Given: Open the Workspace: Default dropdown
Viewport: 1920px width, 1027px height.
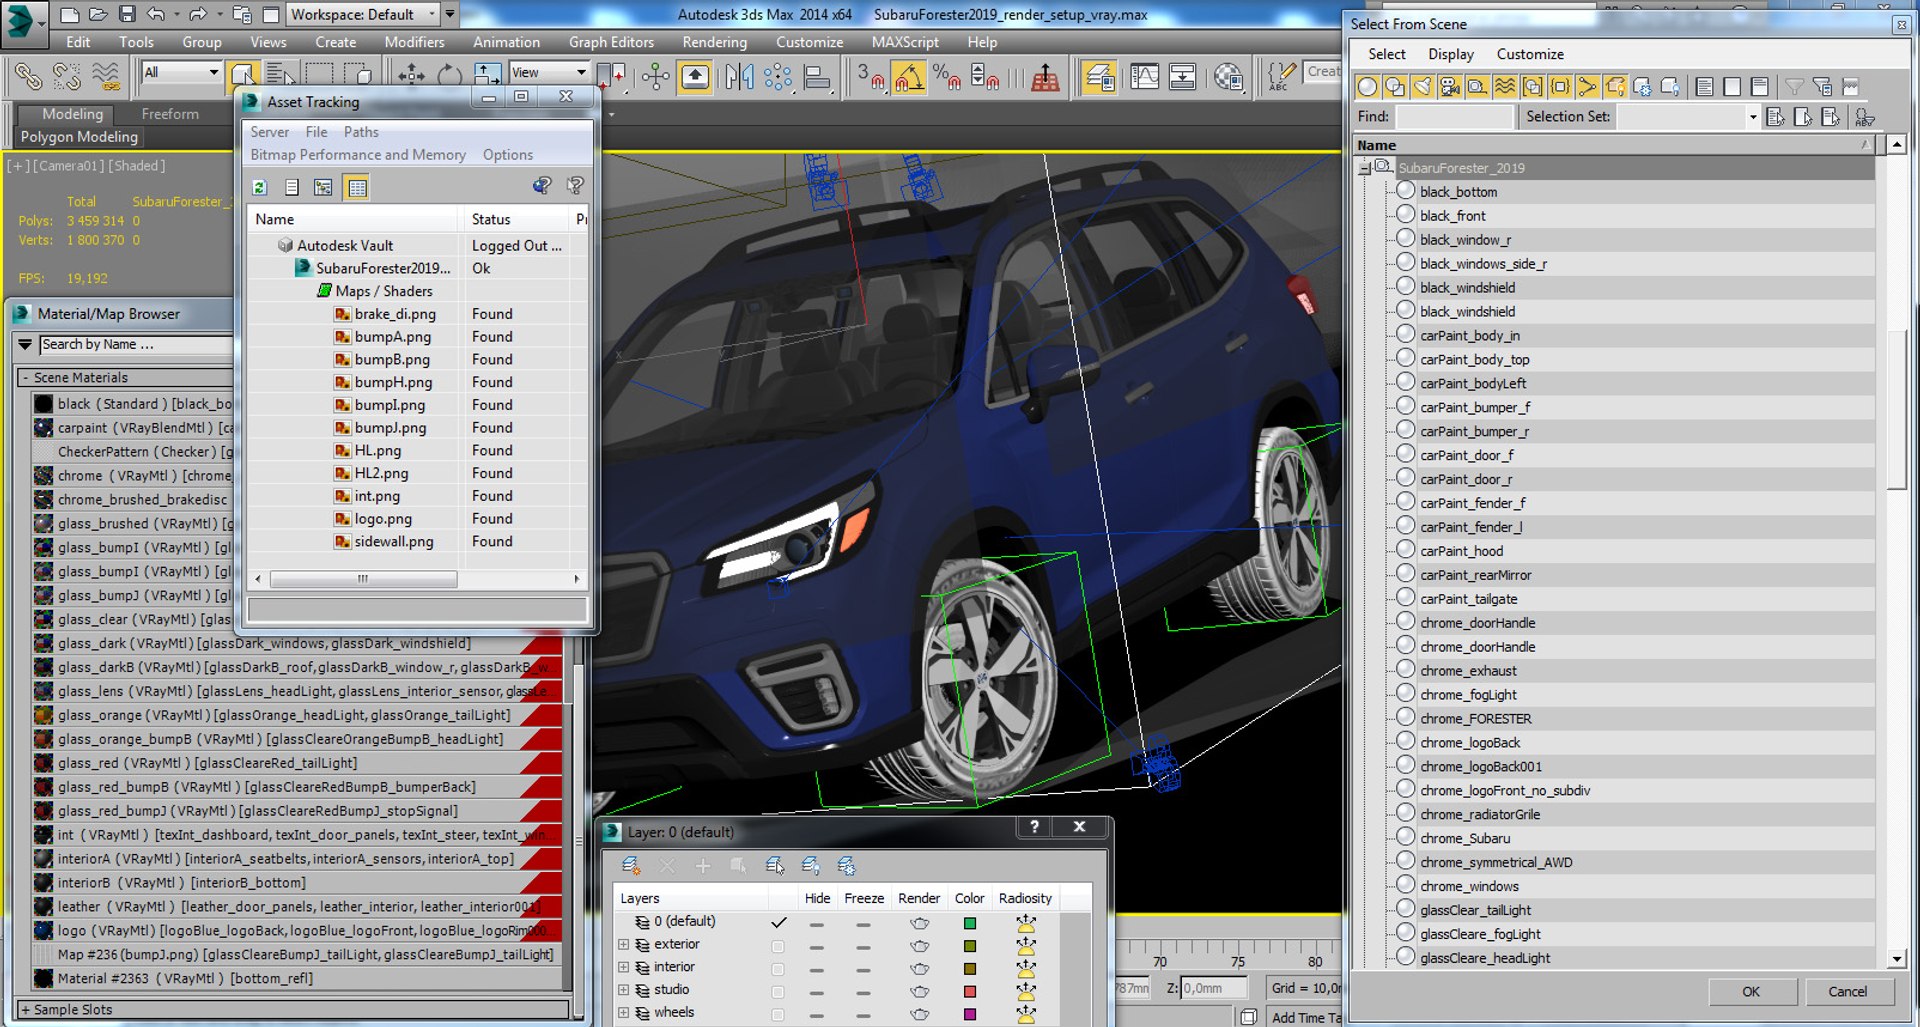Looking at the screenshot, I should click(x=364, y=14).
